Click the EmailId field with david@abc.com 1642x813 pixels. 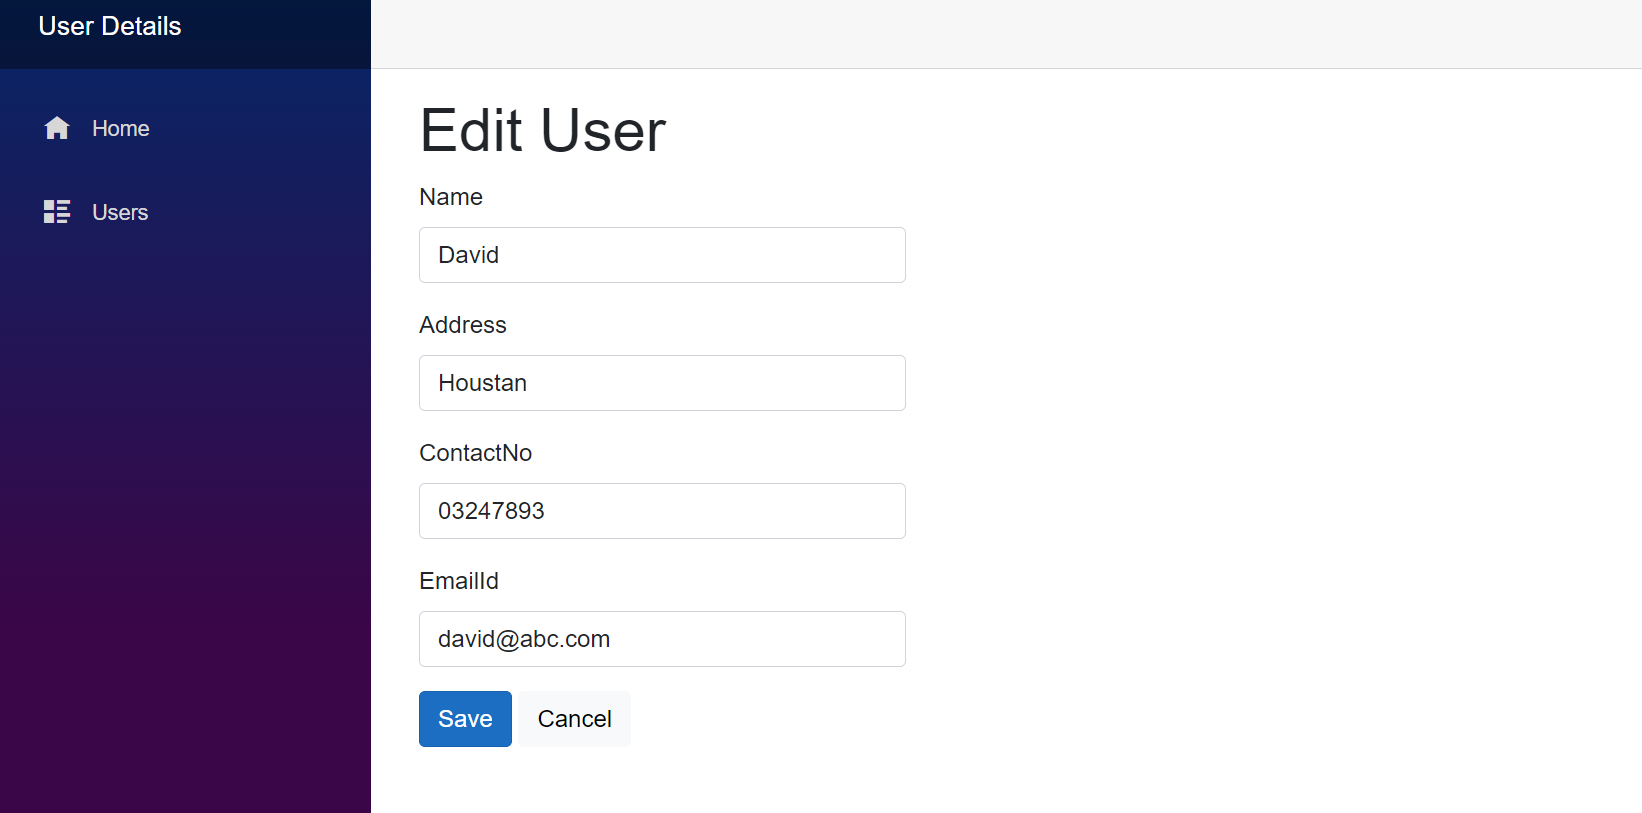point(662,639)
